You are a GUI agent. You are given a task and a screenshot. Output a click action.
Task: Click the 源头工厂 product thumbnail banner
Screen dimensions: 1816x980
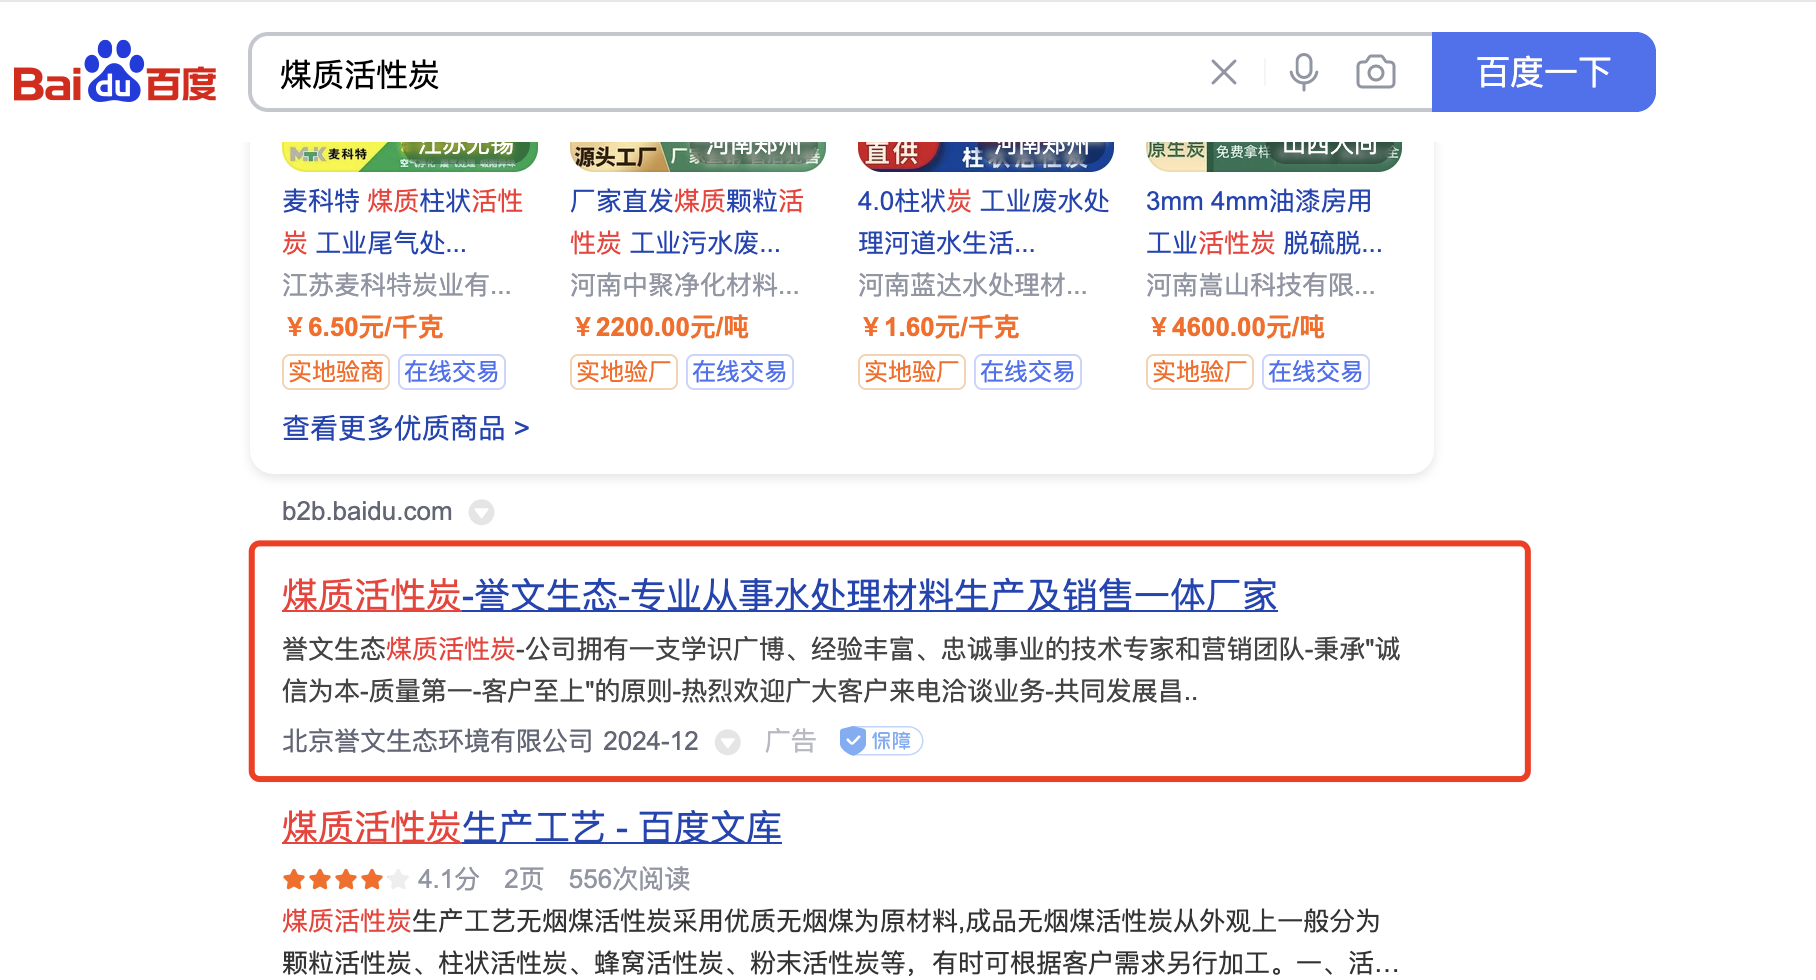tap(698, 156)
